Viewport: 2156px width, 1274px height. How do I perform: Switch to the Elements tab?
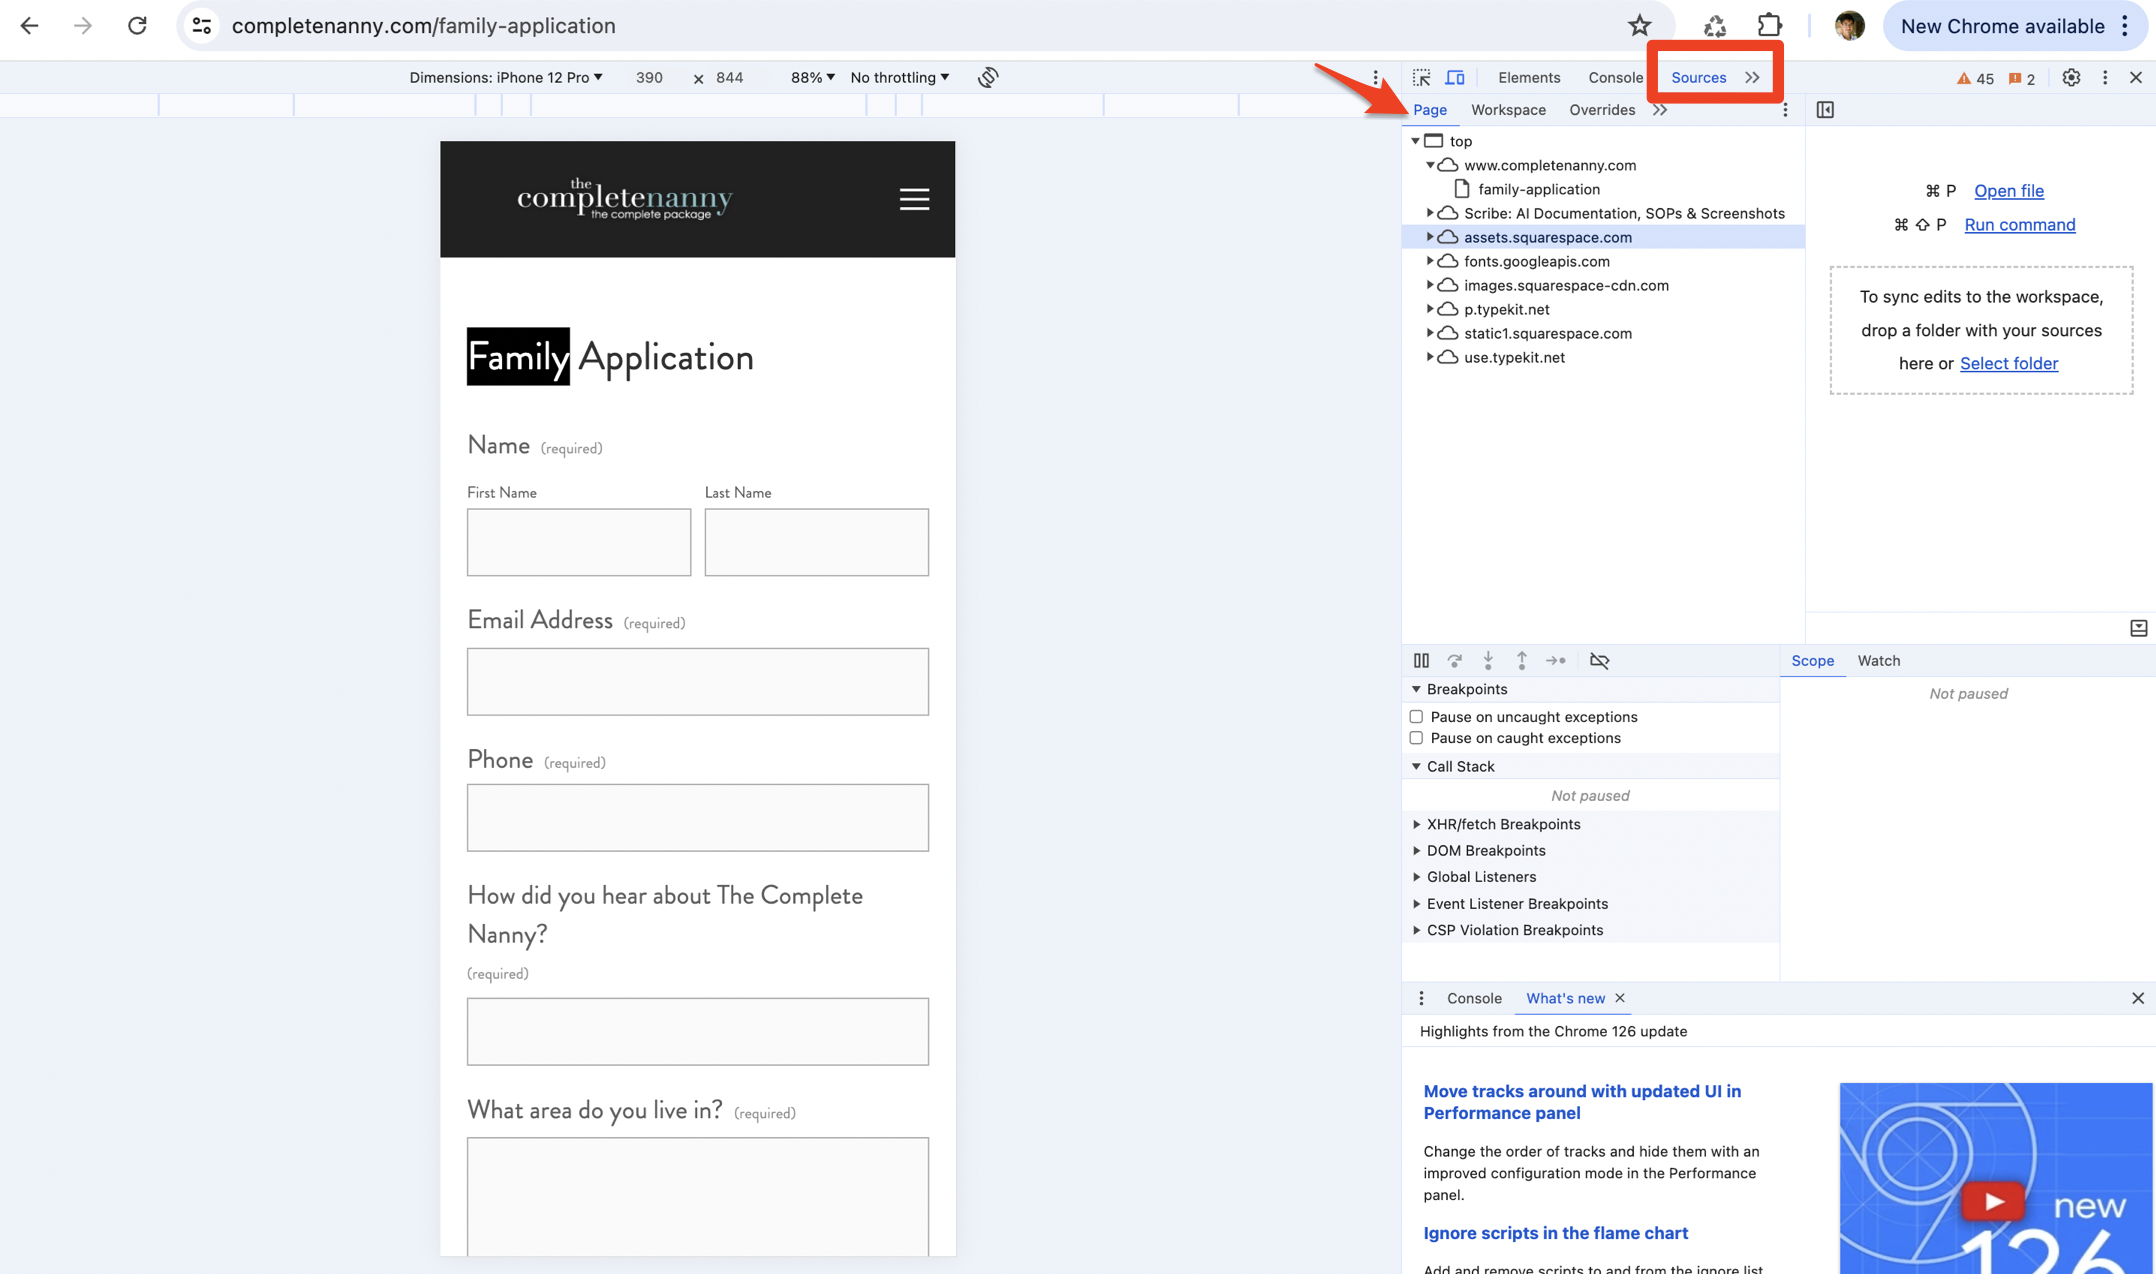coord(1528,77)
